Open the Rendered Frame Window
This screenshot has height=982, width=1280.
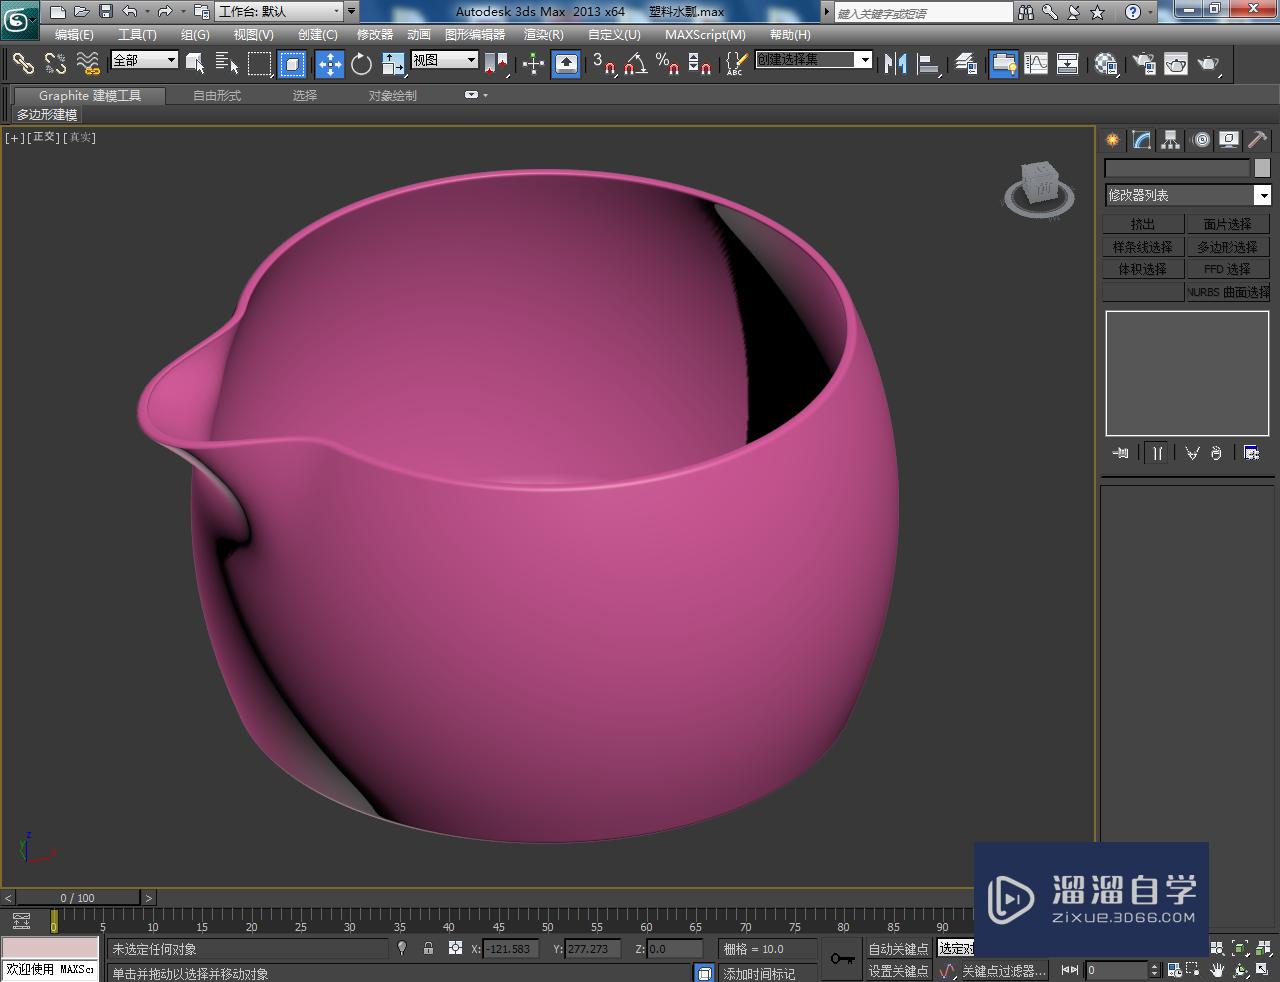click(x=1176, y=64)
